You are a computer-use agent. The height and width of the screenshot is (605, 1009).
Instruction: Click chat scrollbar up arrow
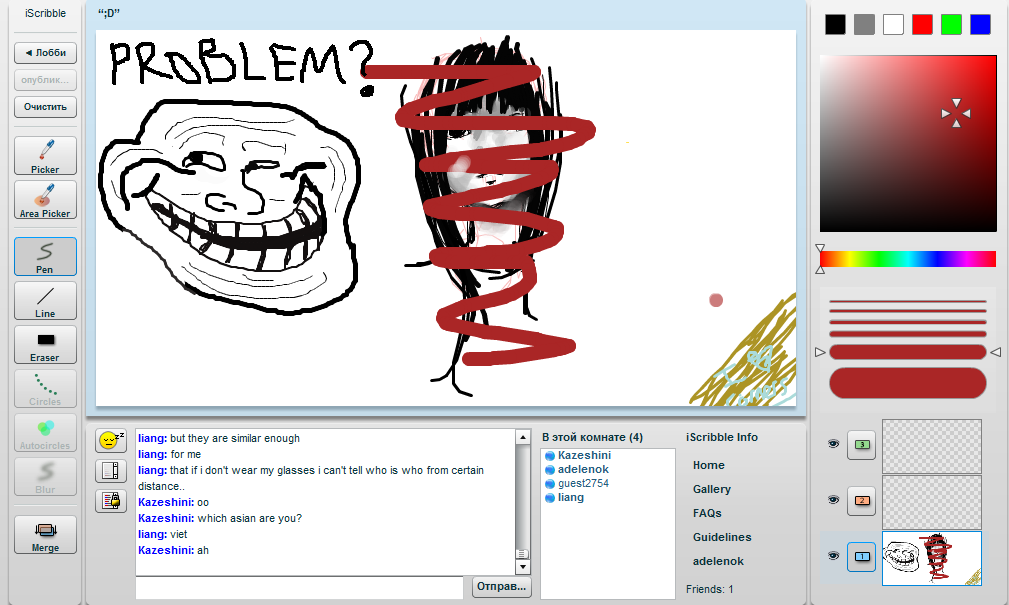click(x=523, y=438)
